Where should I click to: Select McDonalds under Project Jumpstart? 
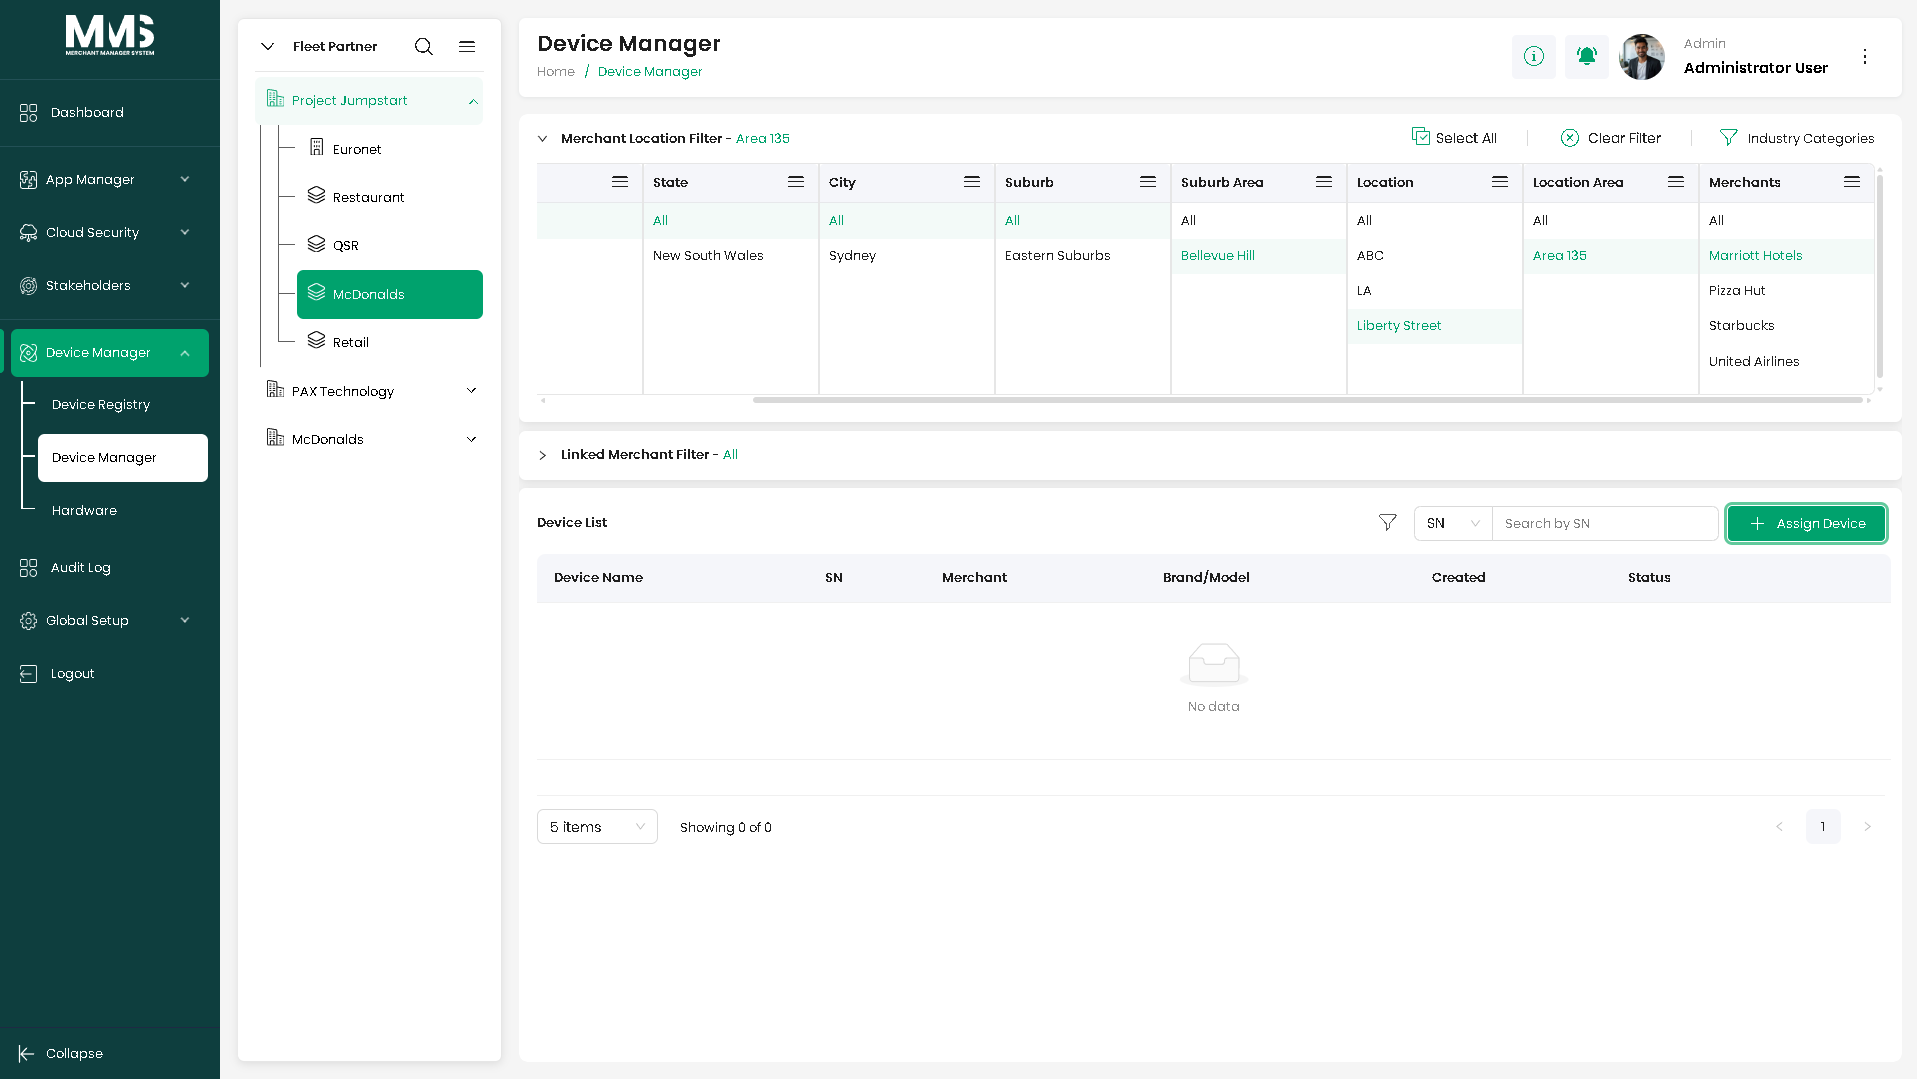(390, 295)
